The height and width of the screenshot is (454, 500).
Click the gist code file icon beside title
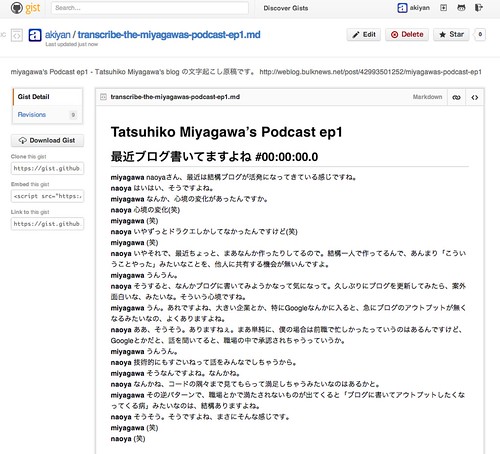17,35
